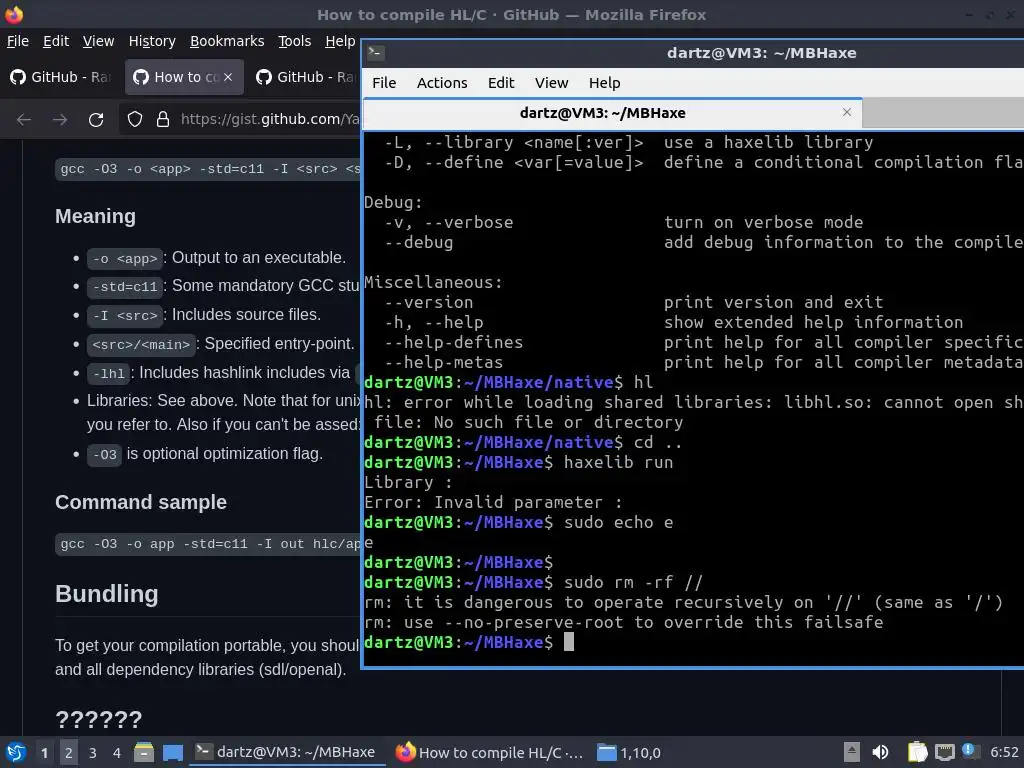Click the removable media eject tray icon
Screen dimensions: 1024x768
pyautogui.click(x=852, y=752)
